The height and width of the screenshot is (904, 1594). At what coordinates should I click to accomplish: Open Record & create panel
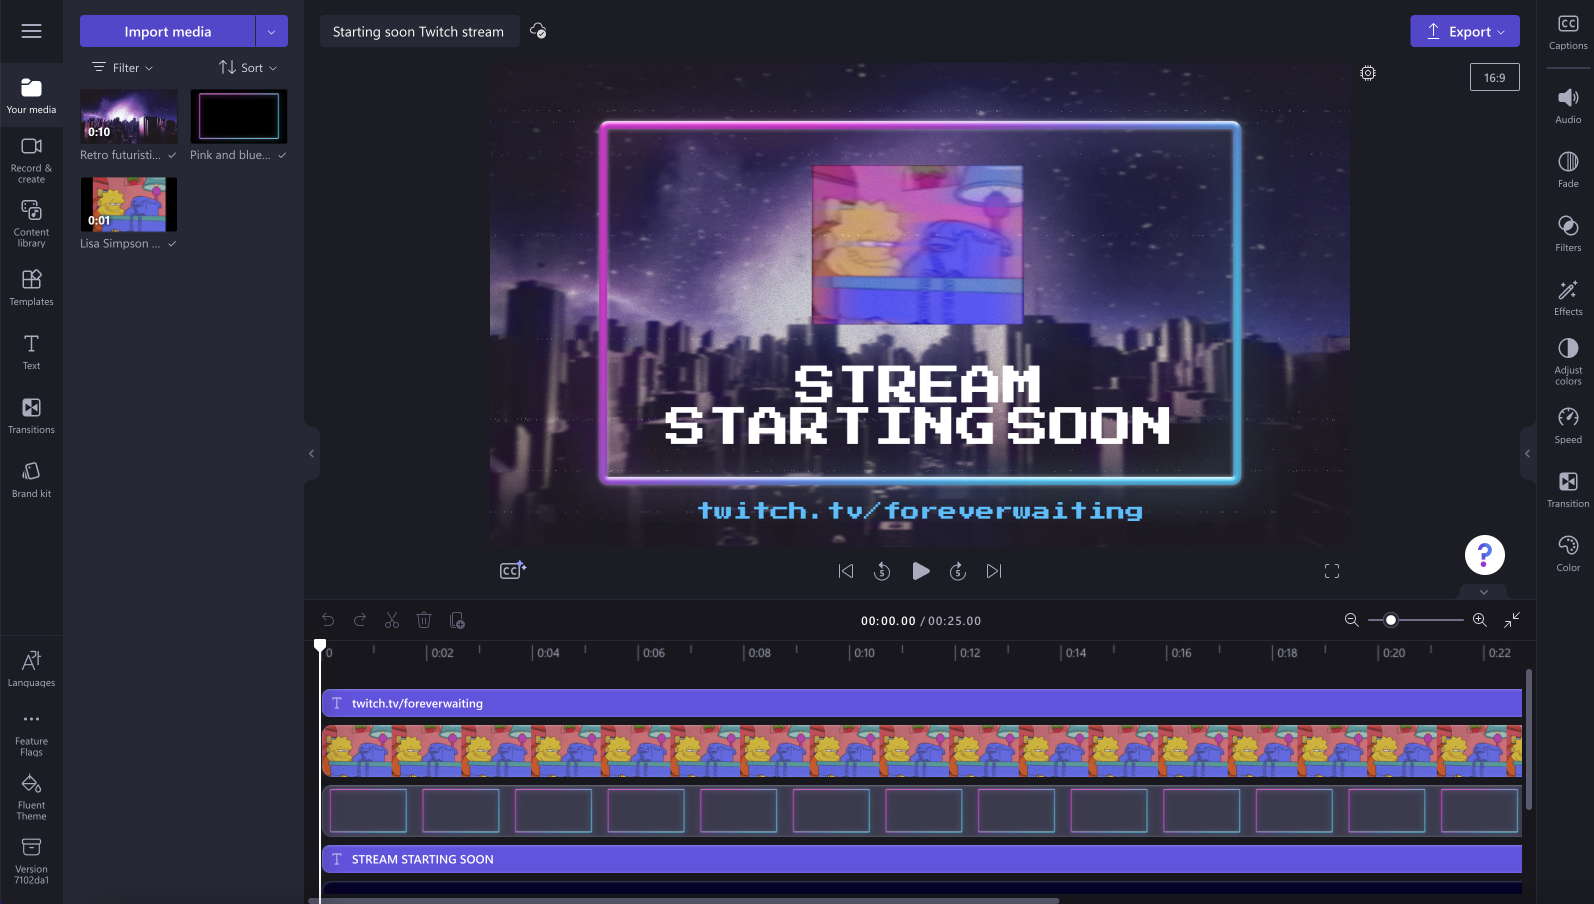[31, 160]
